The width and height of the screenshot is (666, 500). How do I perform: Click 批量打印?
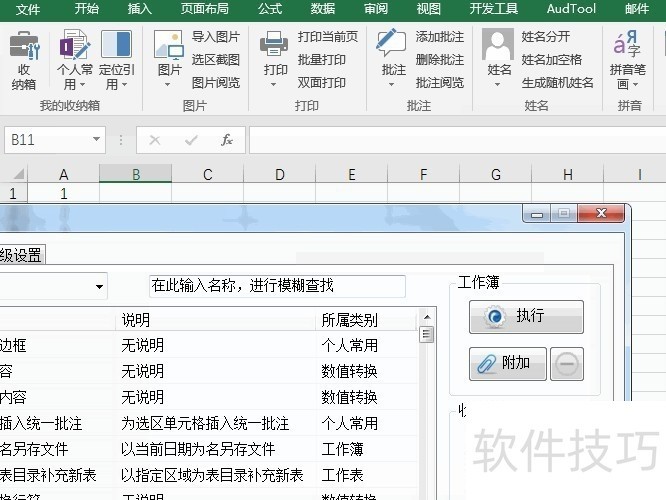coord(322,60)
